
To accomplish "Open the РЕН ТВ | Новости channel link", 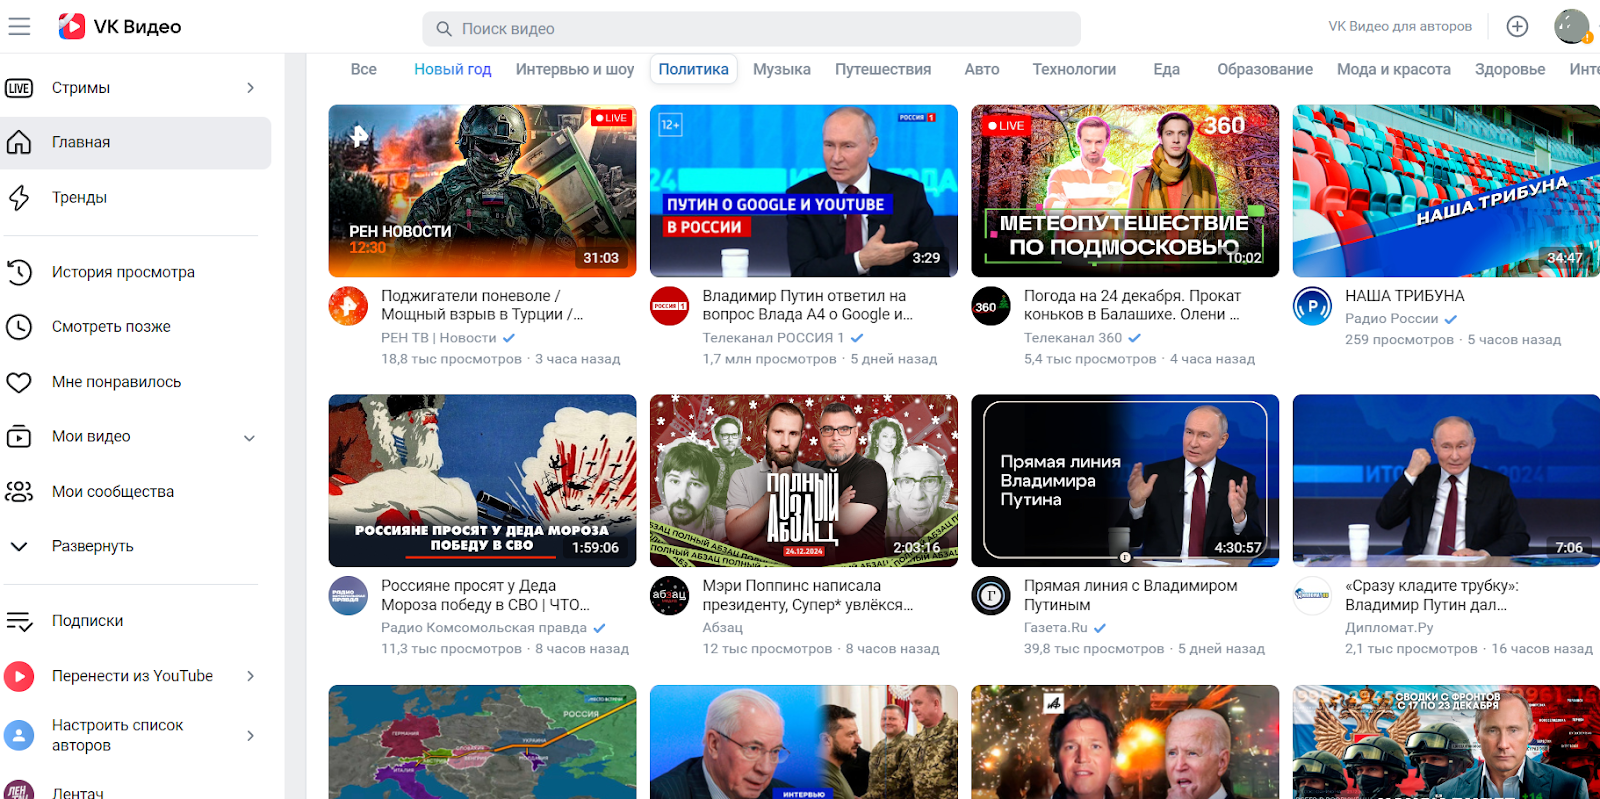I will [x=439, y=338].
